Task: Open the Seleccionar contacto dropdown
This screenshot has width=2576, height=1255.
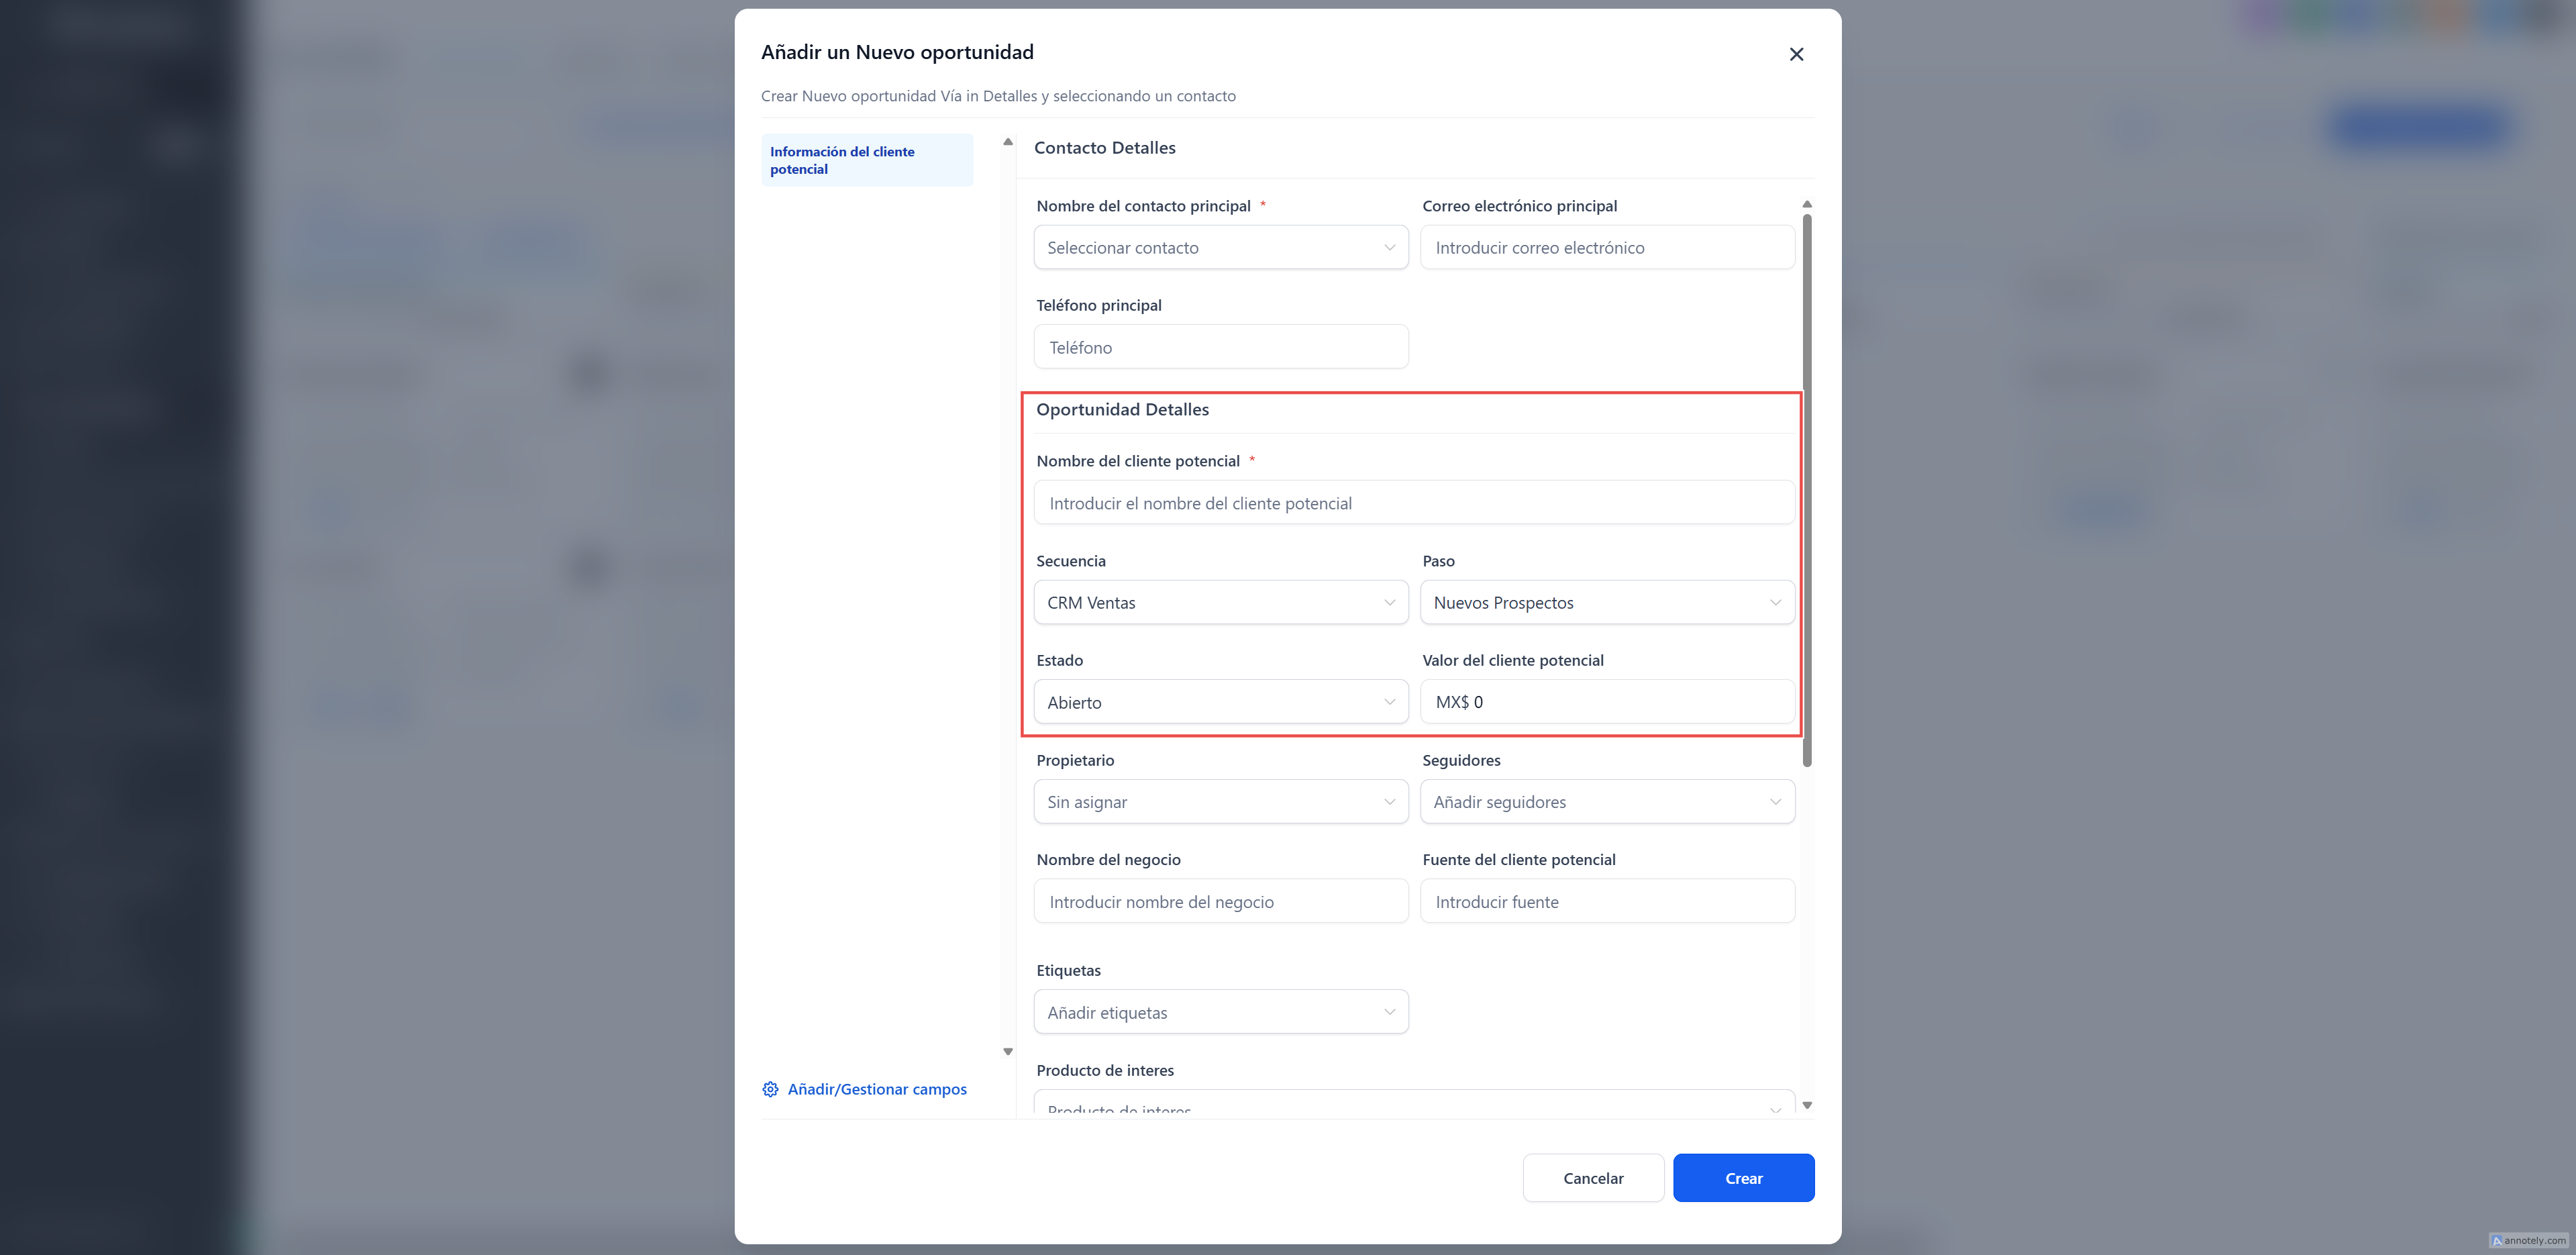Action: pyautogui.click(x=1220, y=248)
